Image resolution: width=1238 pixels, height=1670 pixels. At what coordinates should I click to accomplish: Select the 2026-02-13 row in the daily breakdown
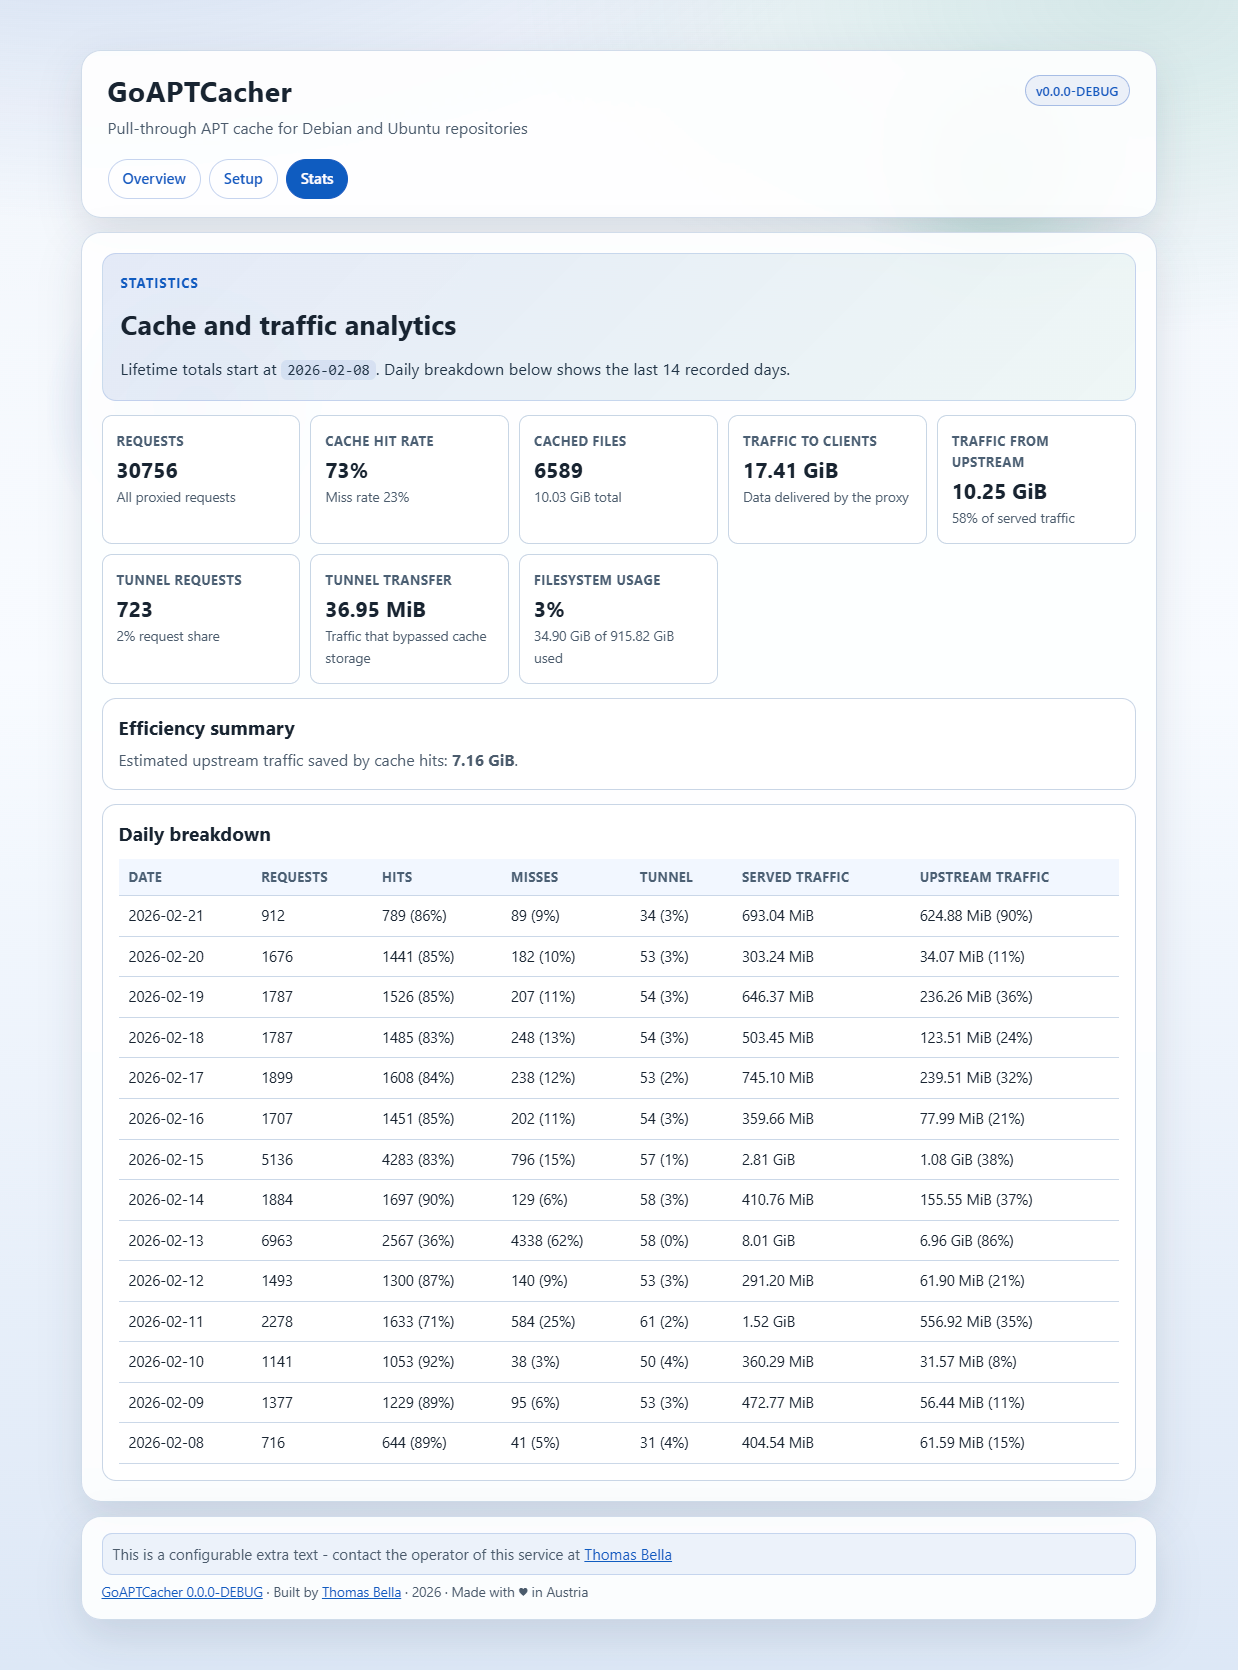[618, 1240]
